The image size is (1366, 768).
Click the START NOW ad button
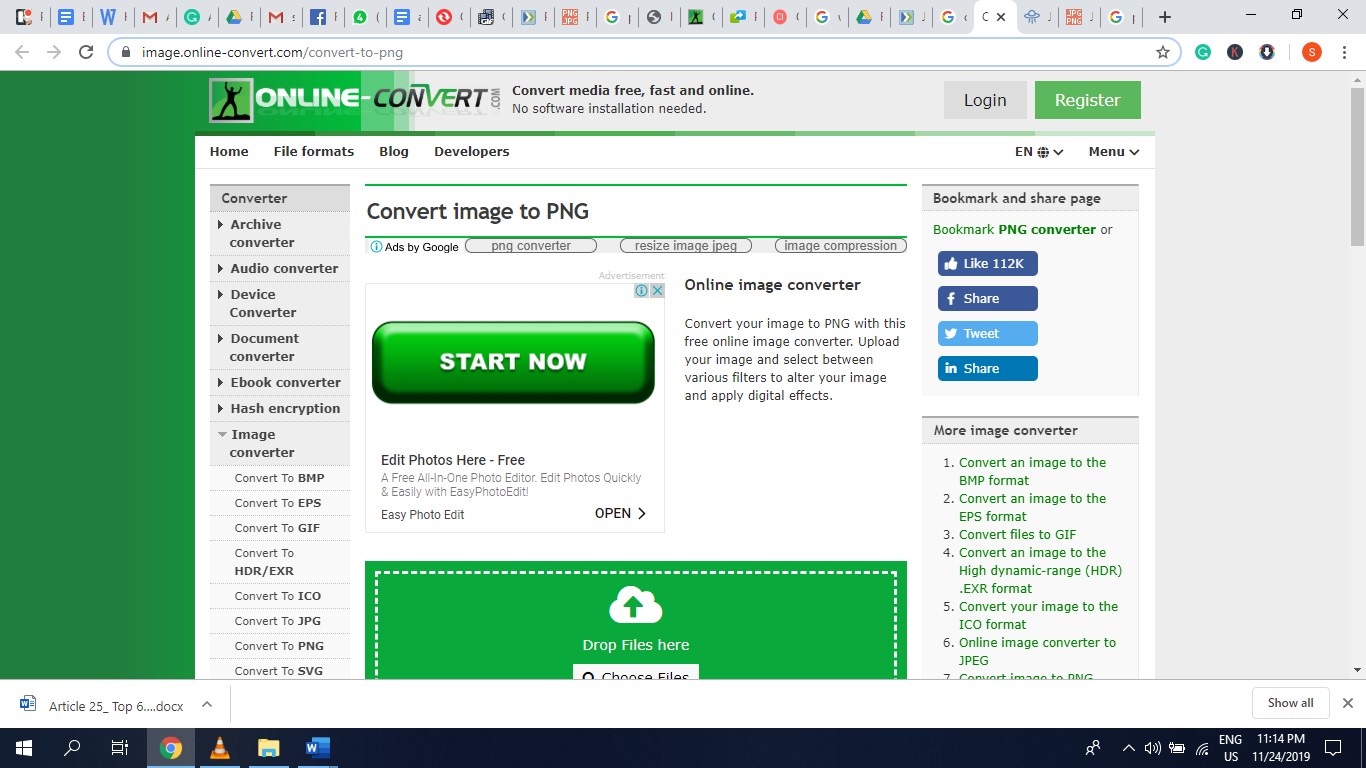(513, 362)
